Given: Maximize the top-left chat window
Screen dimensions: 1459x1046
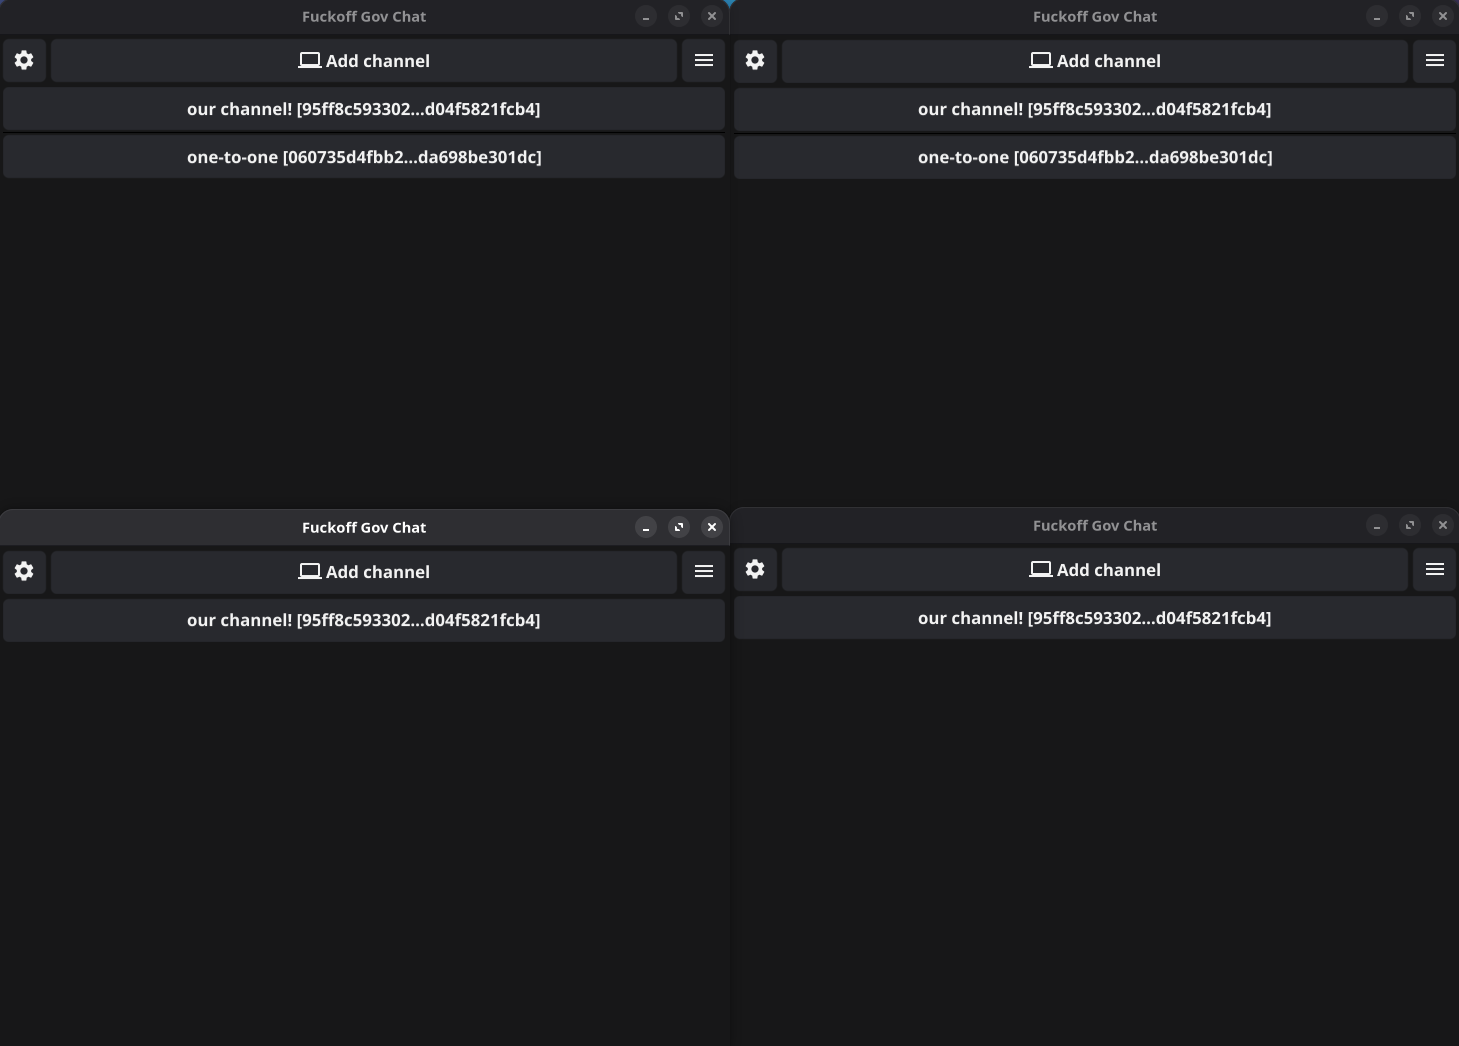Looking at the screenshot, I should pos(679,16).
